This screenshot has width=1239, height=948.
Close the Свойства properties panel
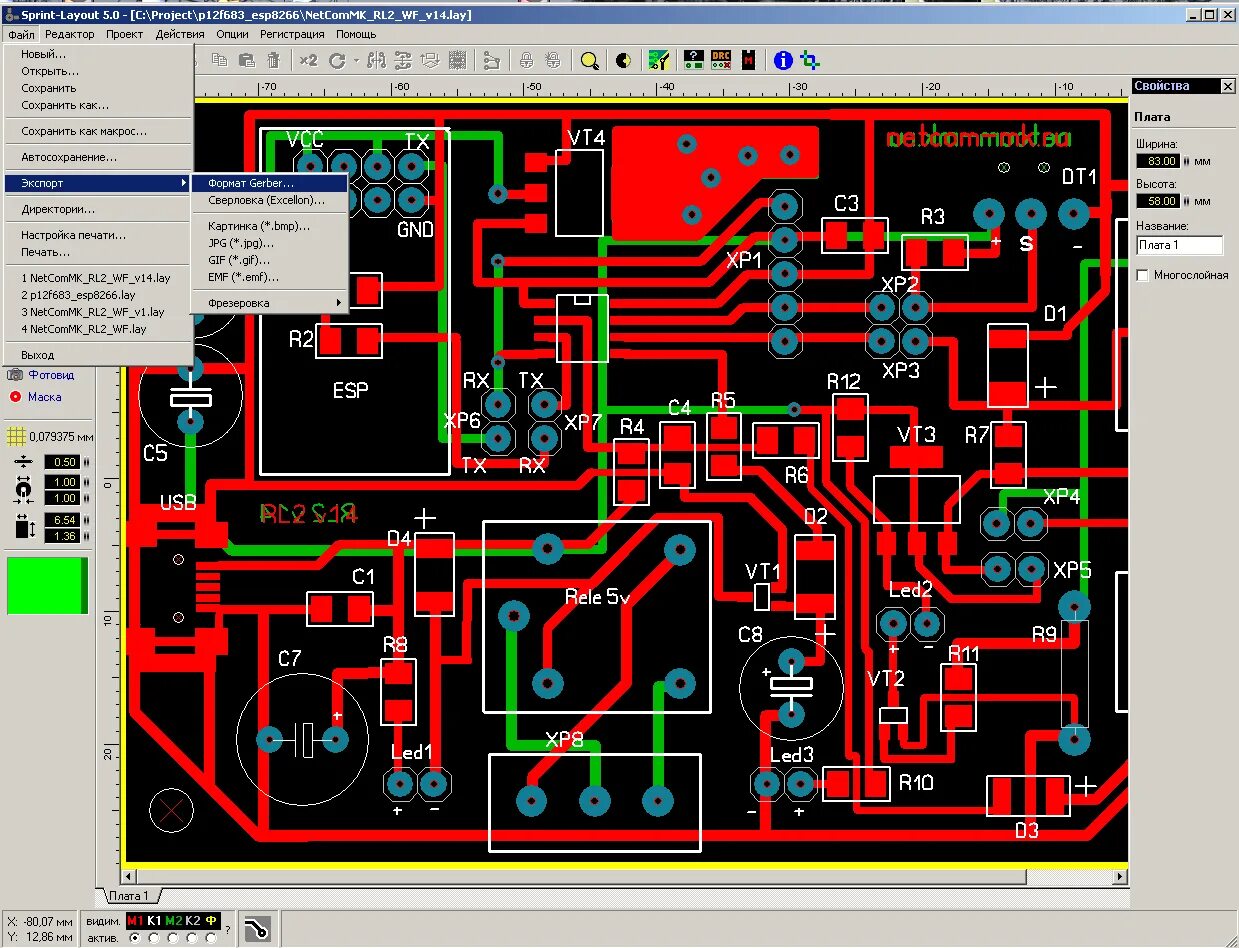pyautogui.click(x=1228, y=86)
